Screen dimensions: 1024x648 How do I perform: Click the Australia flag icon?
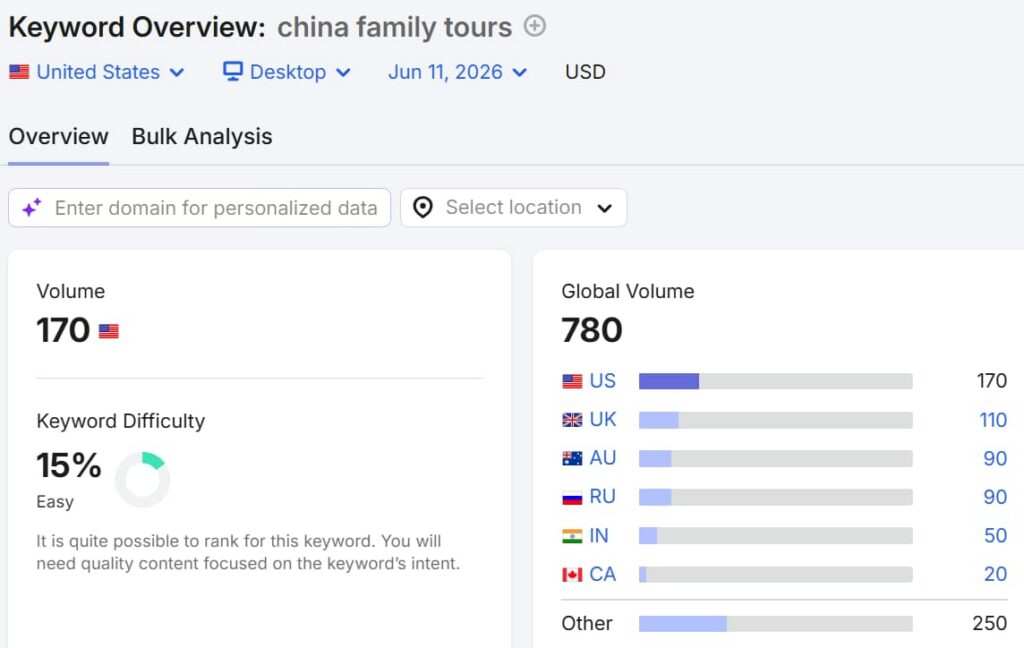[572, 458]
